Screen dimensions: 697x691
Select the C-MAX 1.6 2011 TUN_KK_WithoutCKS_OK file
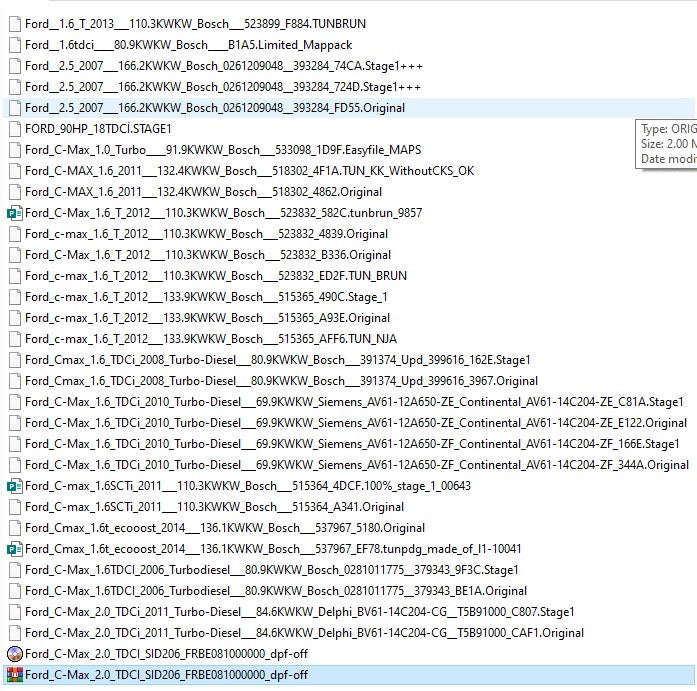(x=249, y=171)
